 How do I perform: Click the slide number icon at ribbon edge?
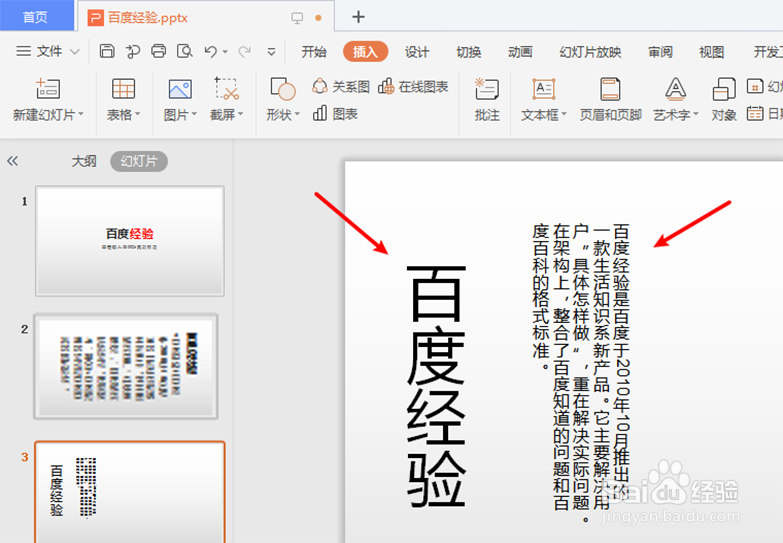tap(755, 86)
